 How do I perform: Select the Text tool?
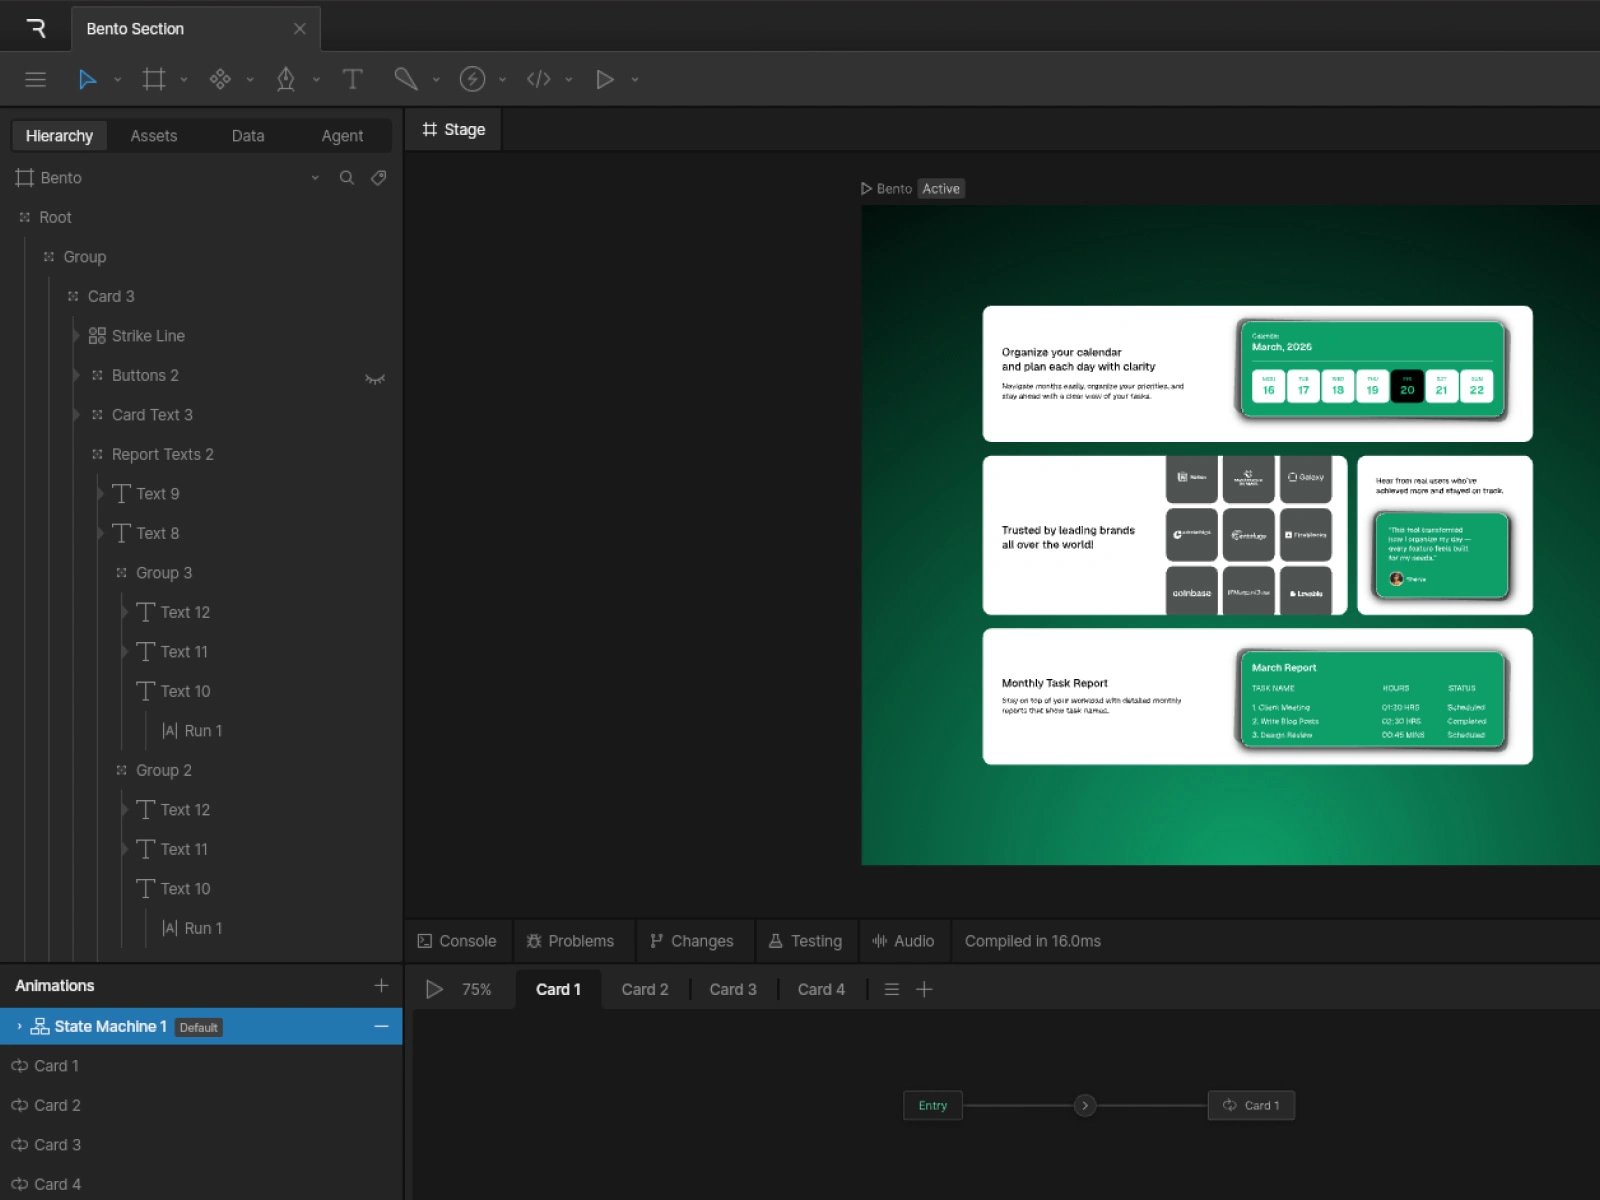coord(352,79)
